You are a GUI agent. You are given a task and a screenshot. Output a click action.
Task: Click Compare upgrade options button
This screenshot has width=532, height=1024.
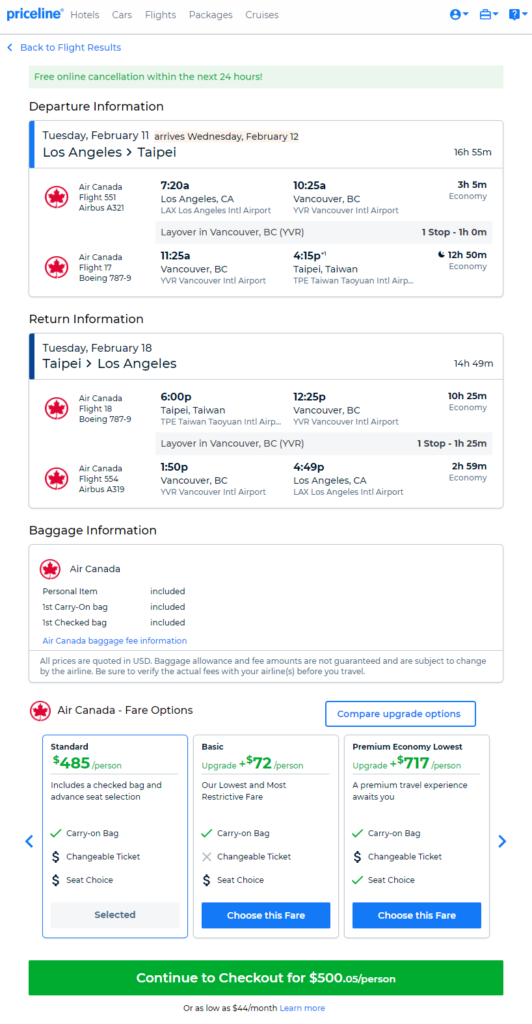[400, 714]
